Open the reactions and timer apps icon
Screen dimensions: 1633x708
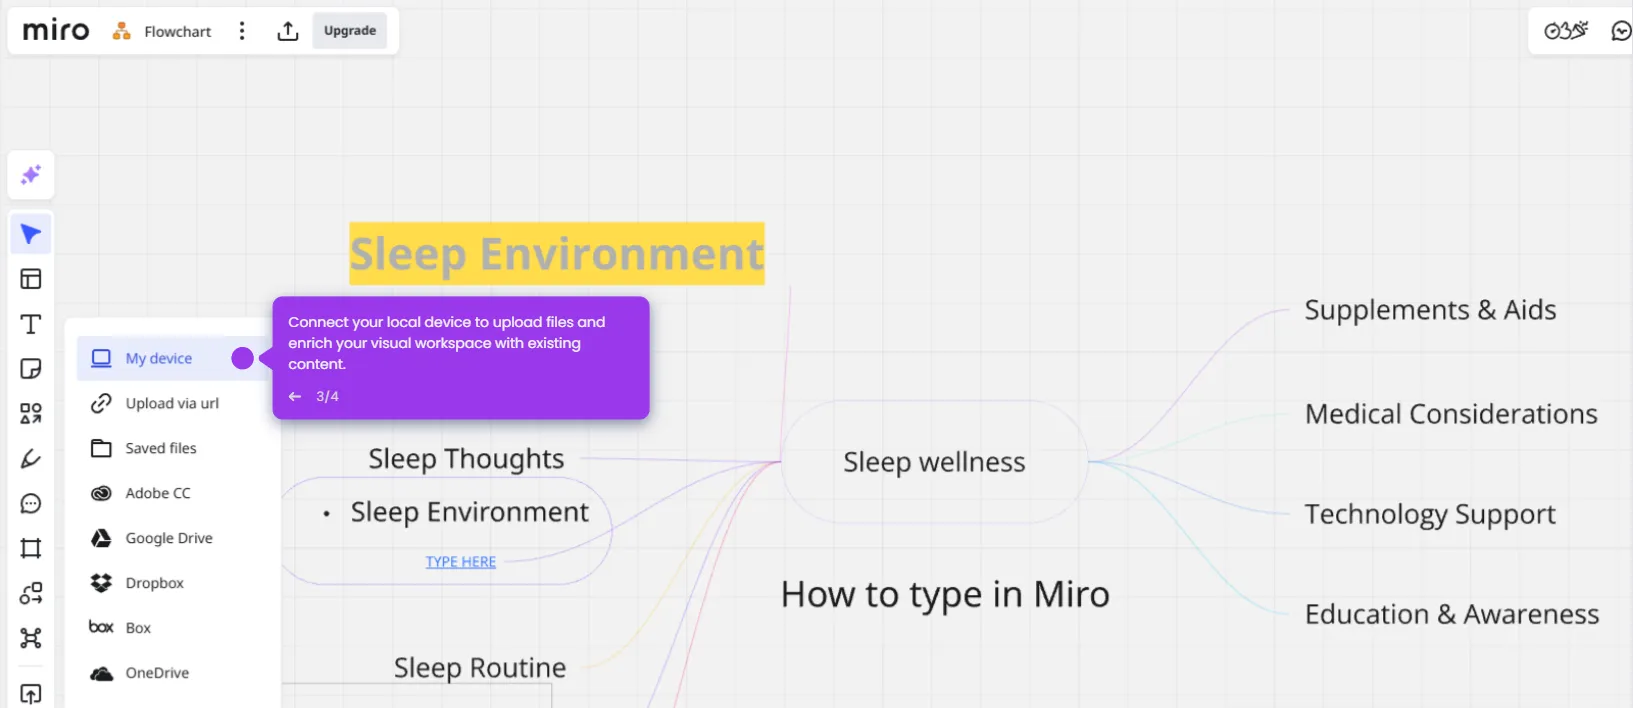[x=1566, y=31]
